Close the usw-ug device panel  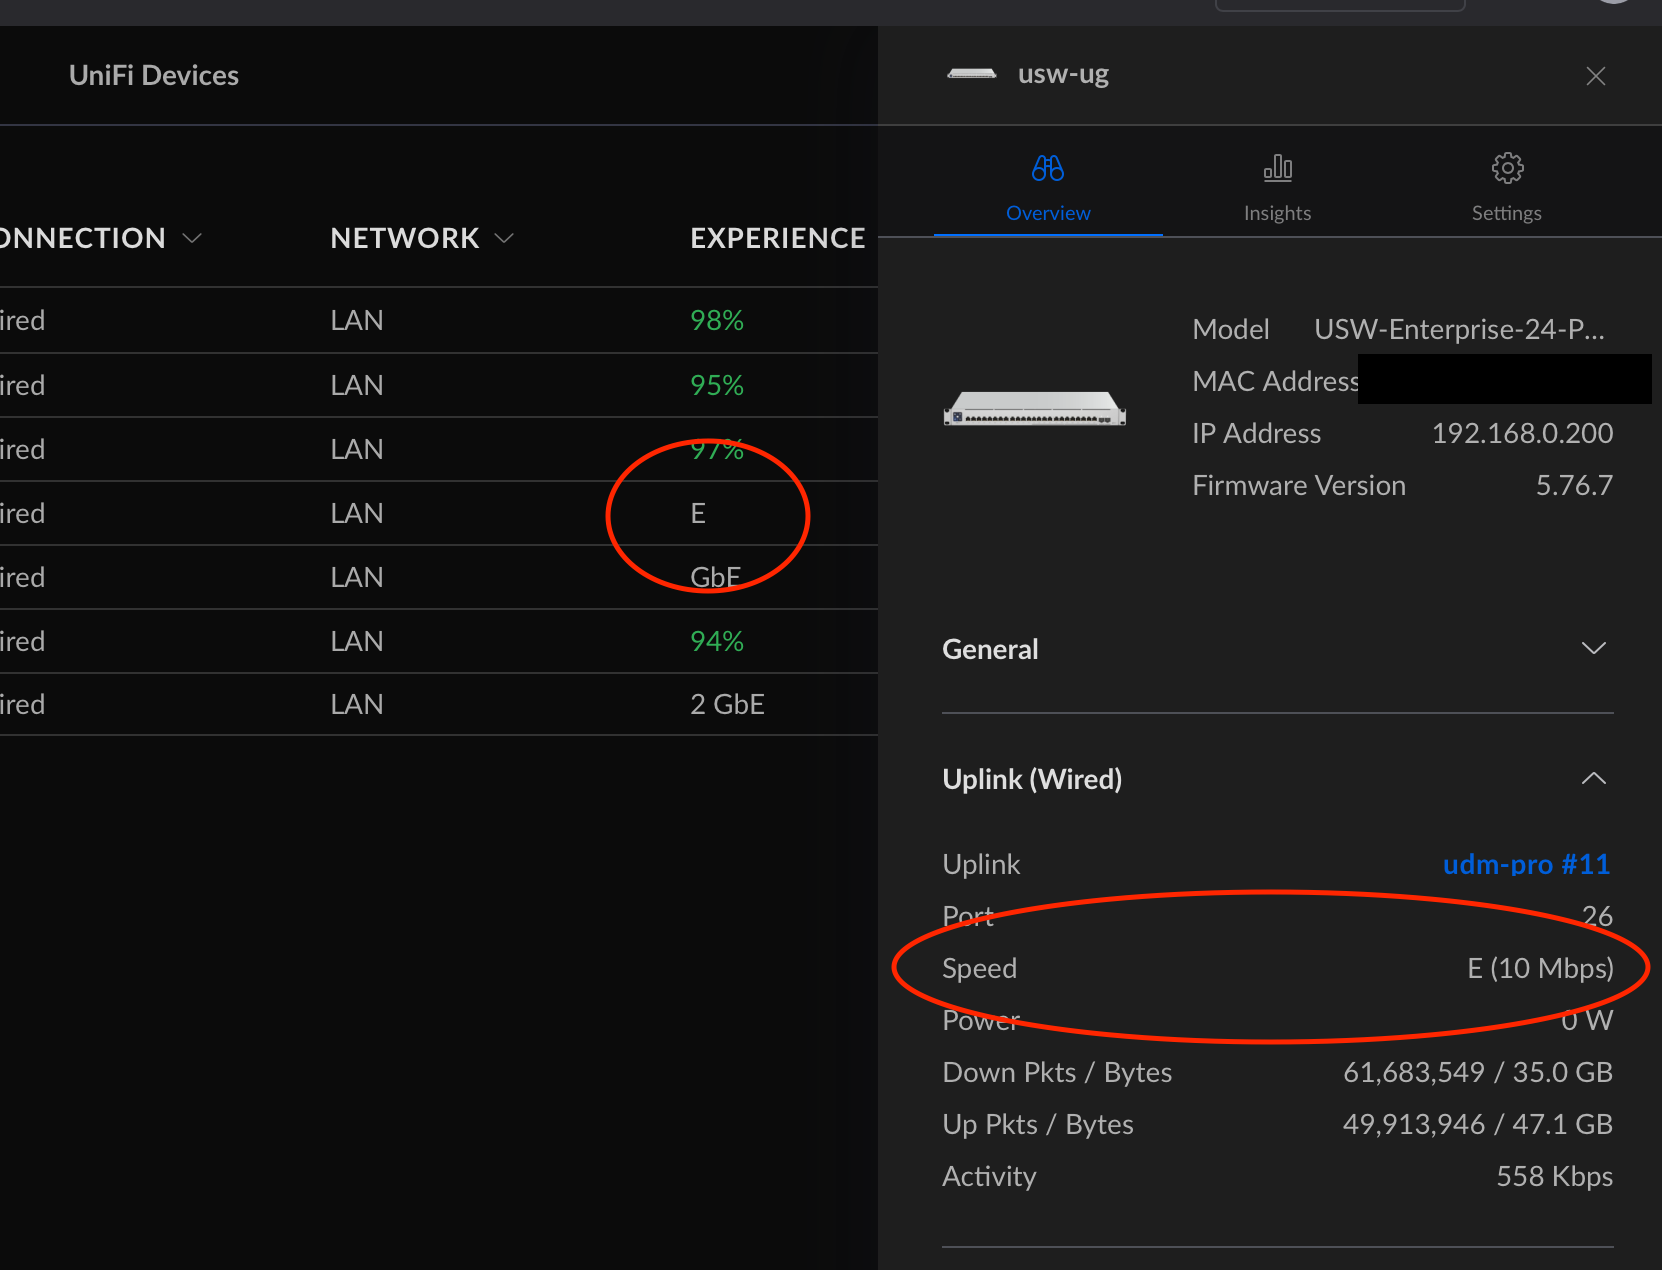coord(1595,76)
